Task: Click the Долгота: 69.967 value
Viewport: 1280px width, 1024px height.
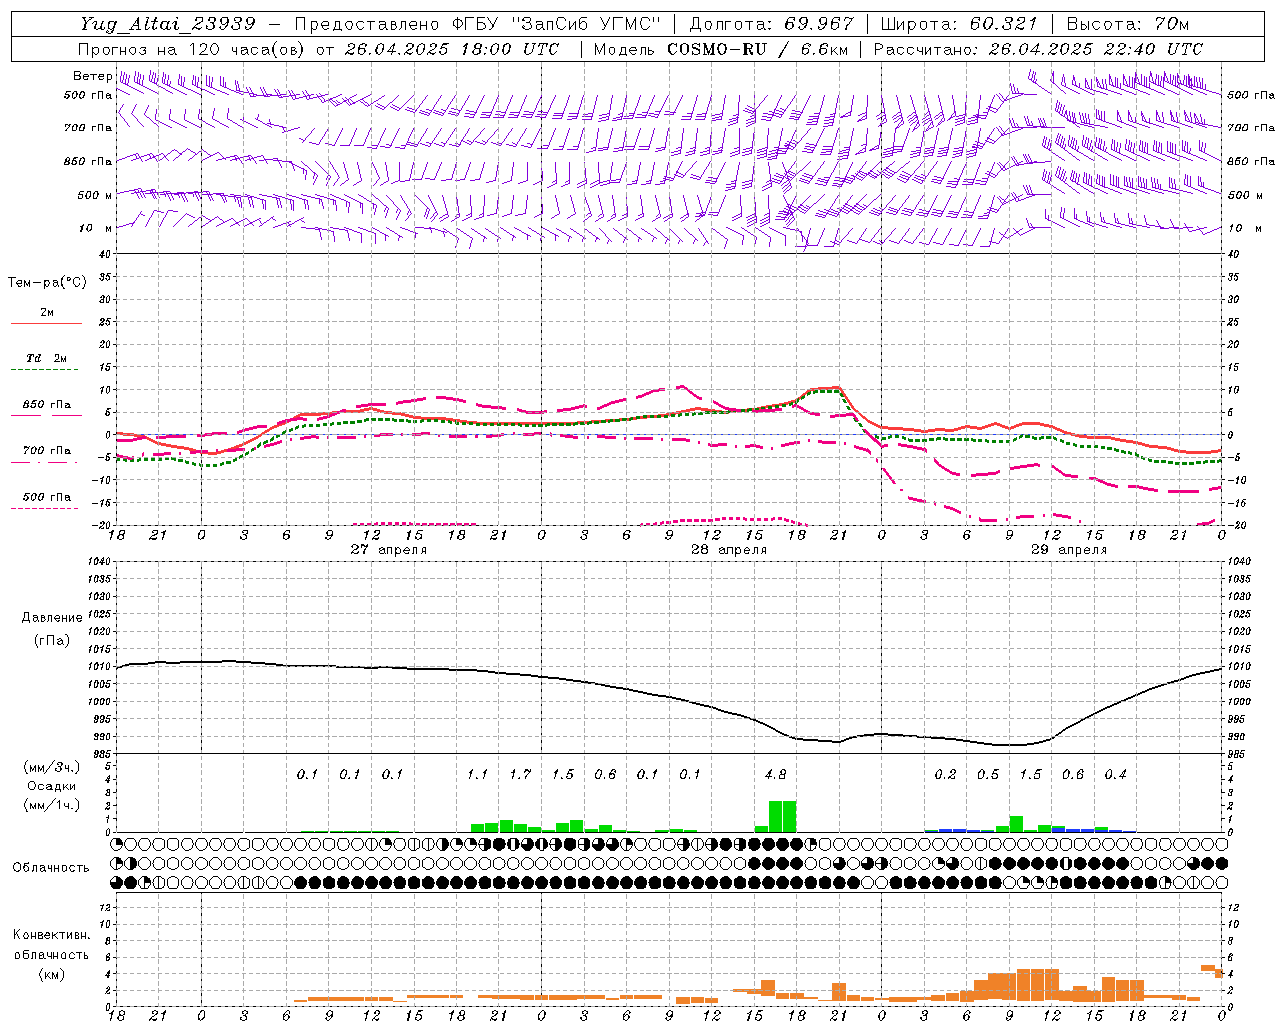Action: pyautogui.click(x=772, y=24)
